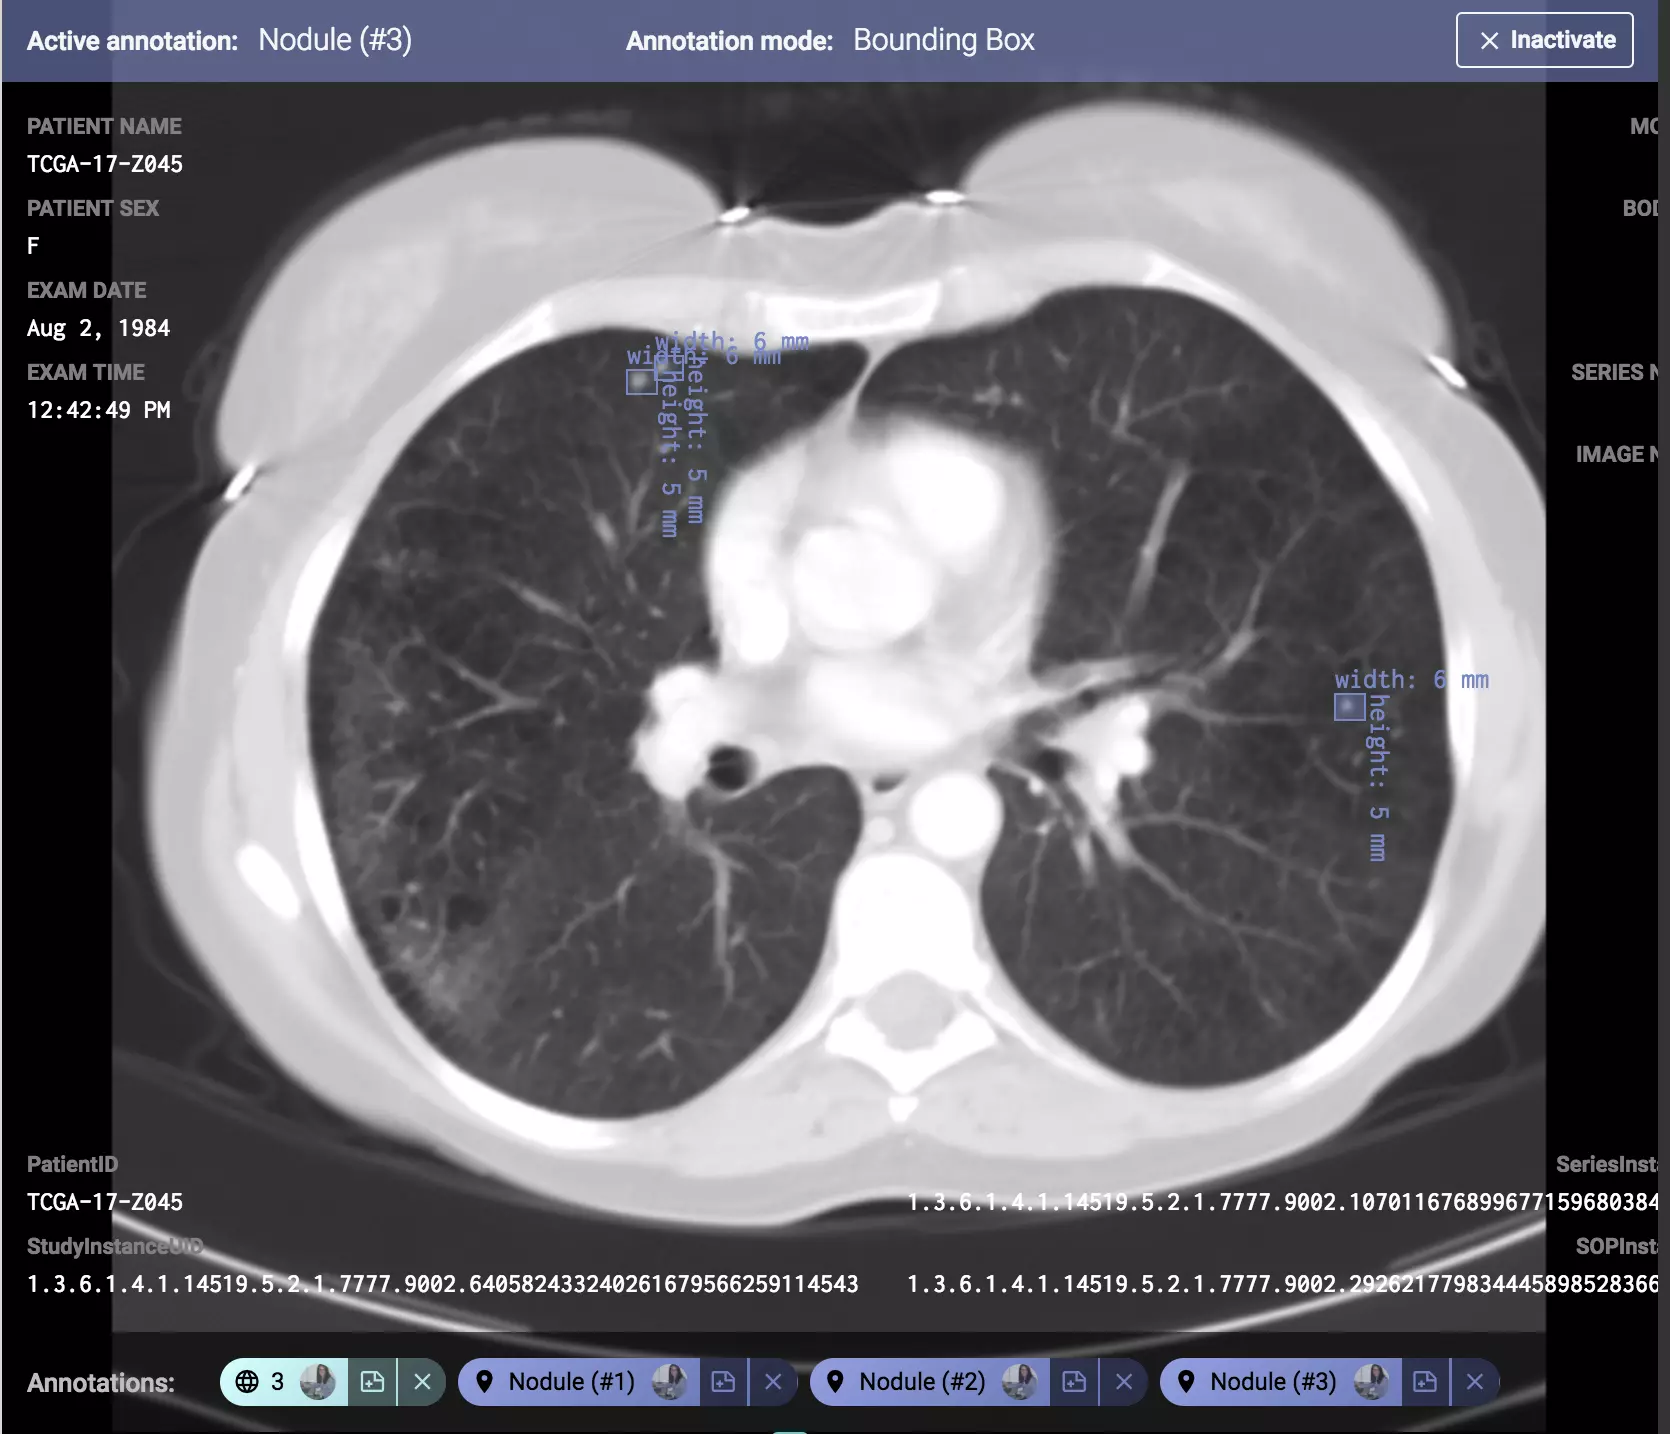The image size is (1670, 1434).
Task: Delete Nodule (#2) using its X icon
Action: [1124, 1382]
